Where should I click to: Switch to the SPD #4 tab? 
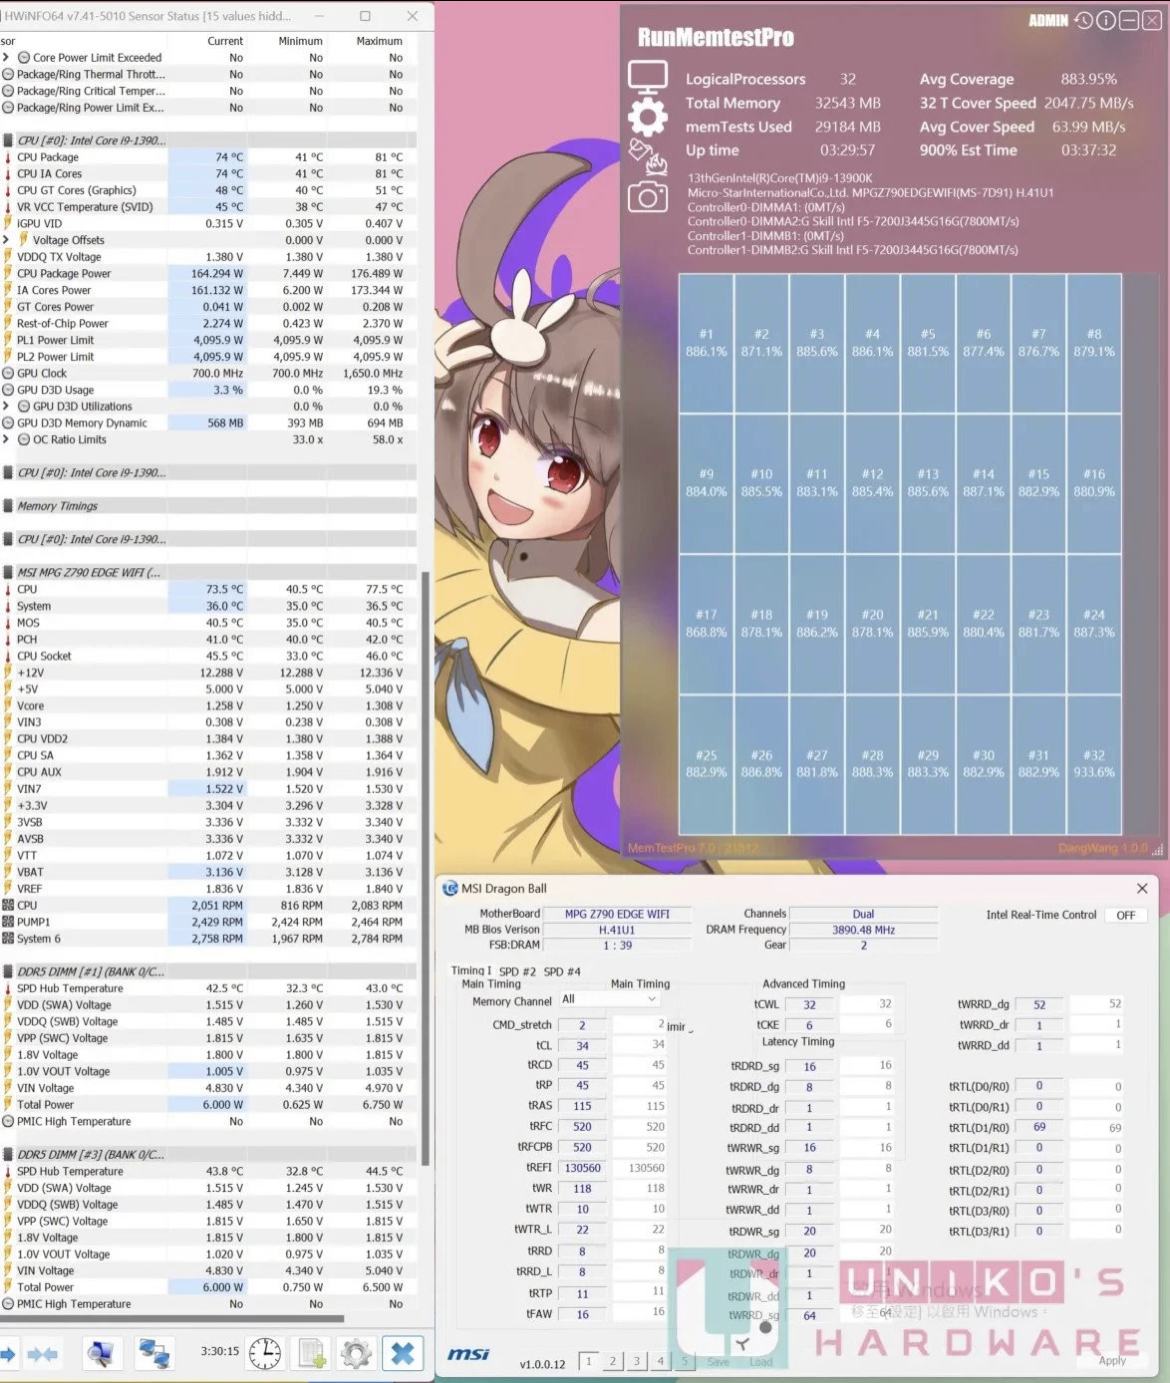562,972
